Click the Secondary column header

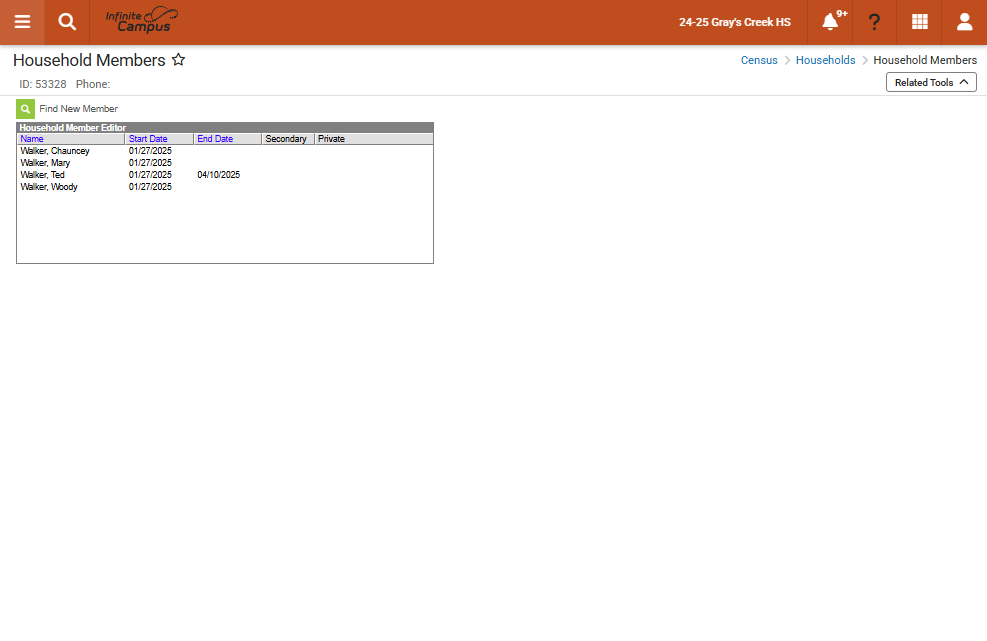click(x=286, y=139)
